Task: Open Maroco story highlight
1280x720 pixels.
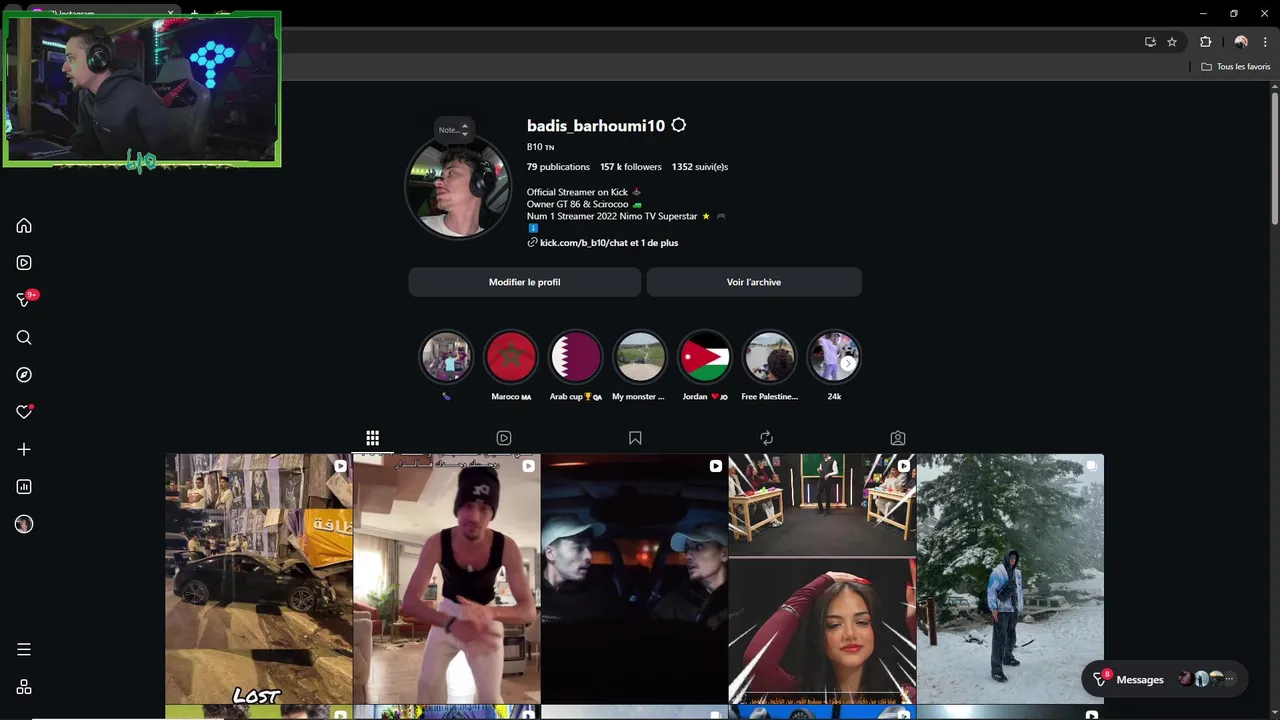Action: (511, 357)
